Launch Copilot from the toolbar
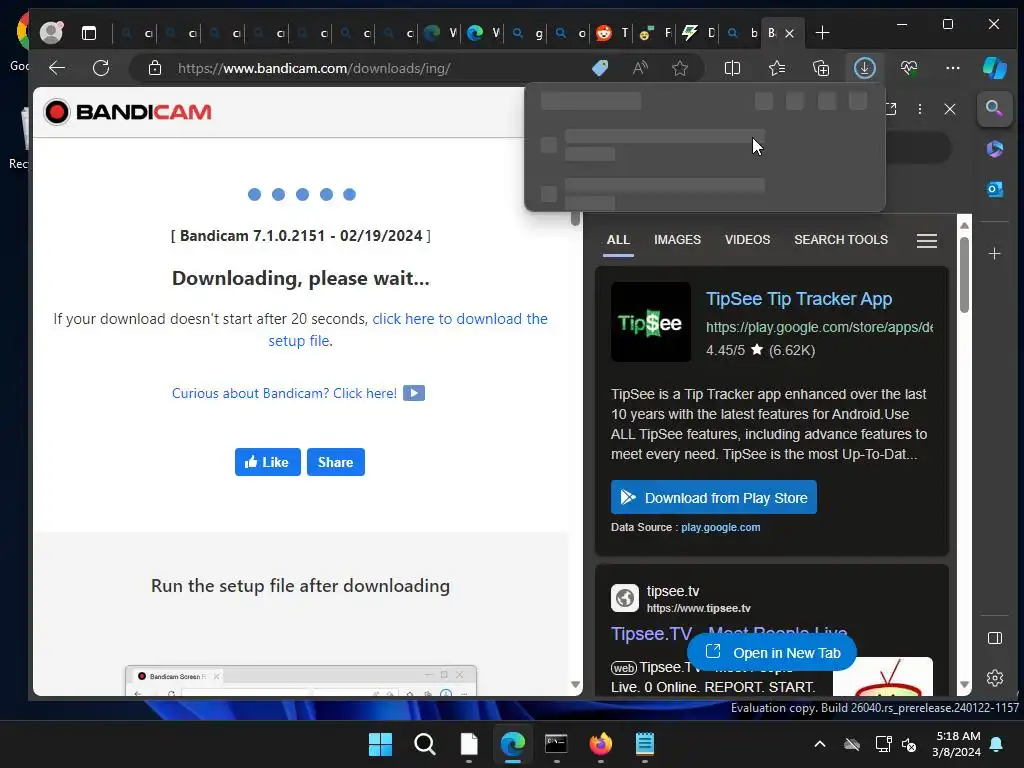This screenshot has width=1024, height=768. [995, 68]
